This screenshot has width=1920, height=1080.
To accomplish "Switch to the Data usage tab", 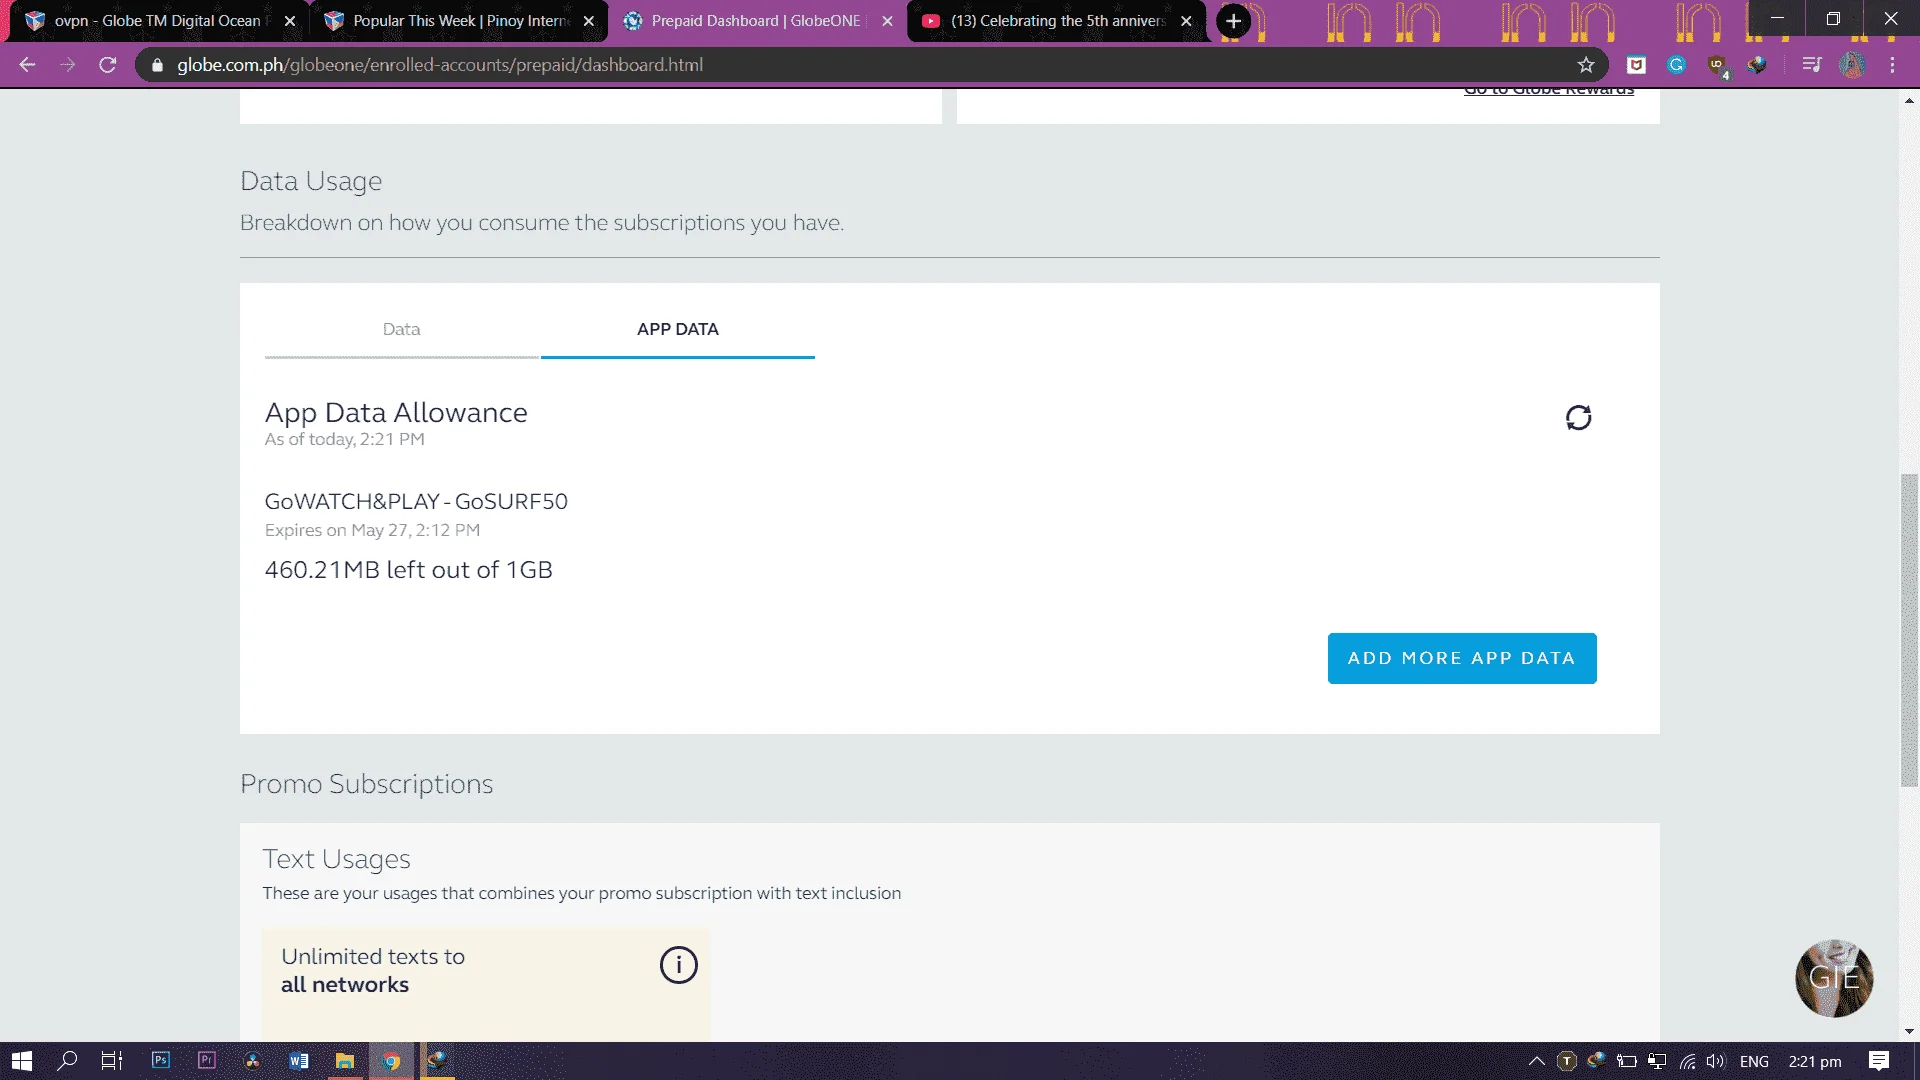I will [401, 329].
